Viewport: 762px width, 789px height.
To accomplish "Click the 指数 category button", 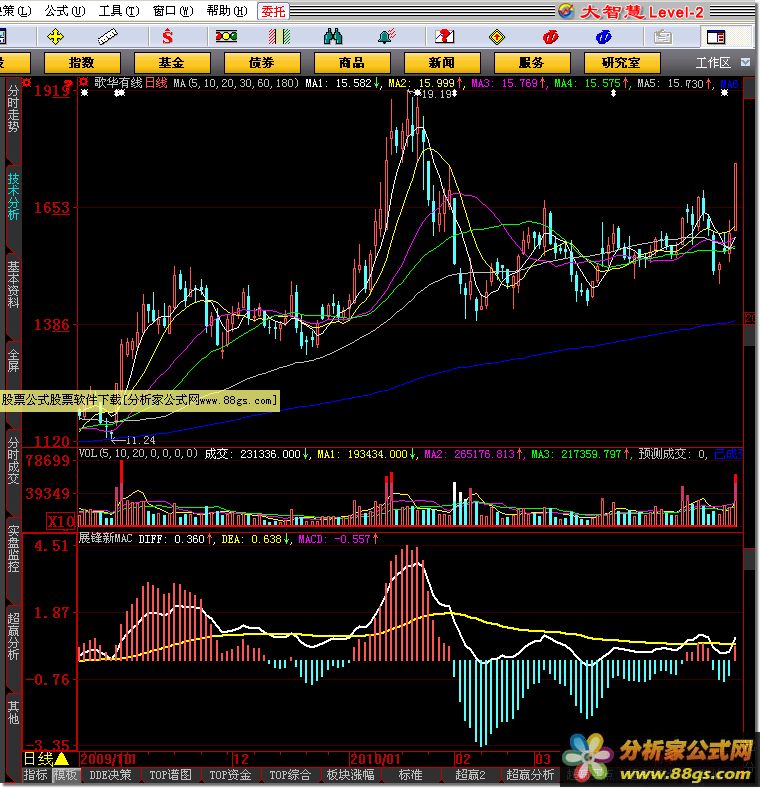I will pyautogui.click(x=82, y=62).
